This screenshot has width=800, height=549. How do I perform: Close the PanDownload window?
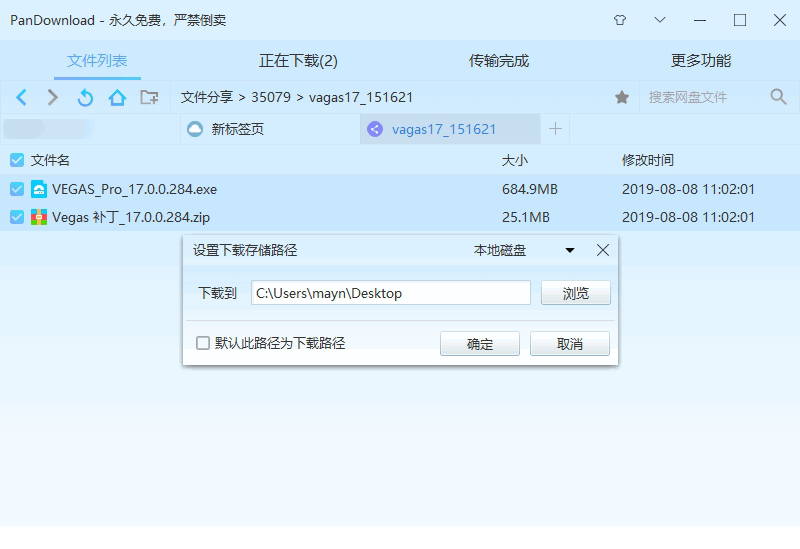point(780,20)
